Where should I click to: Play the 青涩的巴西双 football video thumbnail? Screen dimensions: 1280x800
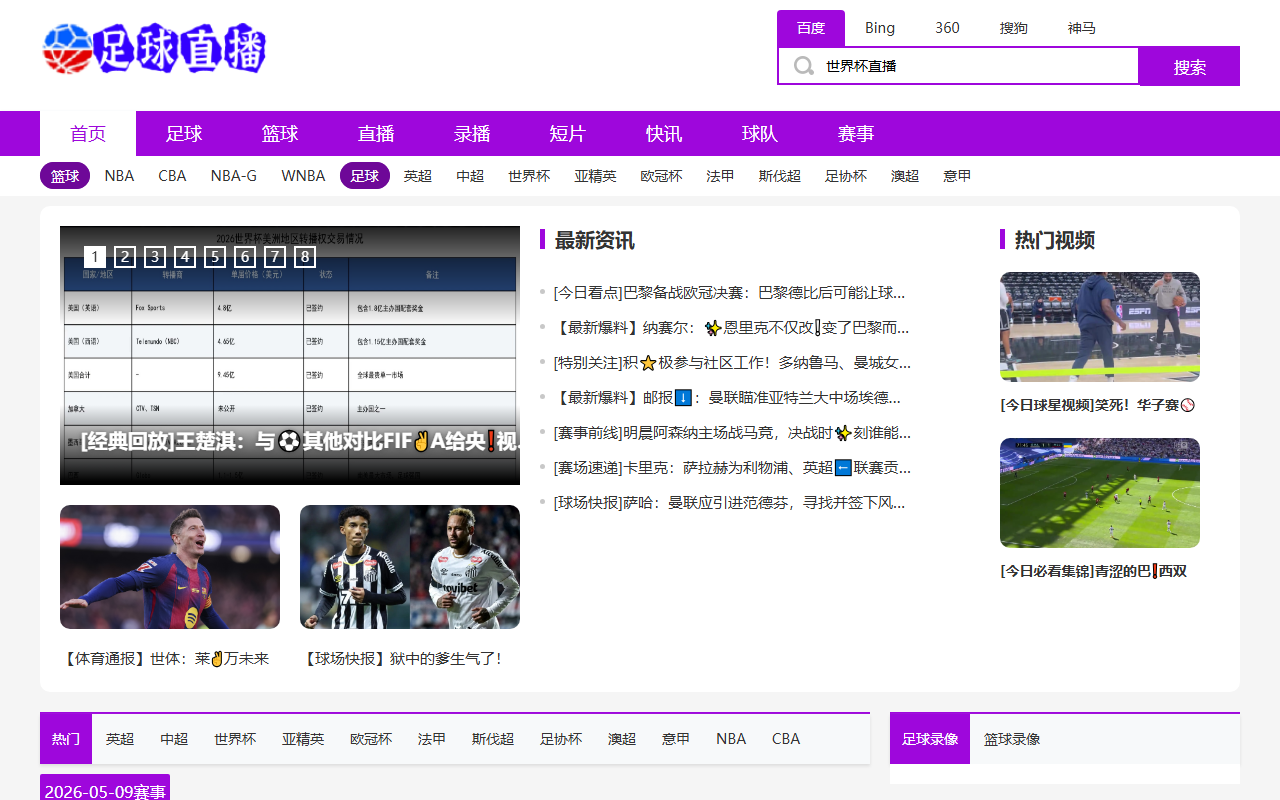point(1100,493)
